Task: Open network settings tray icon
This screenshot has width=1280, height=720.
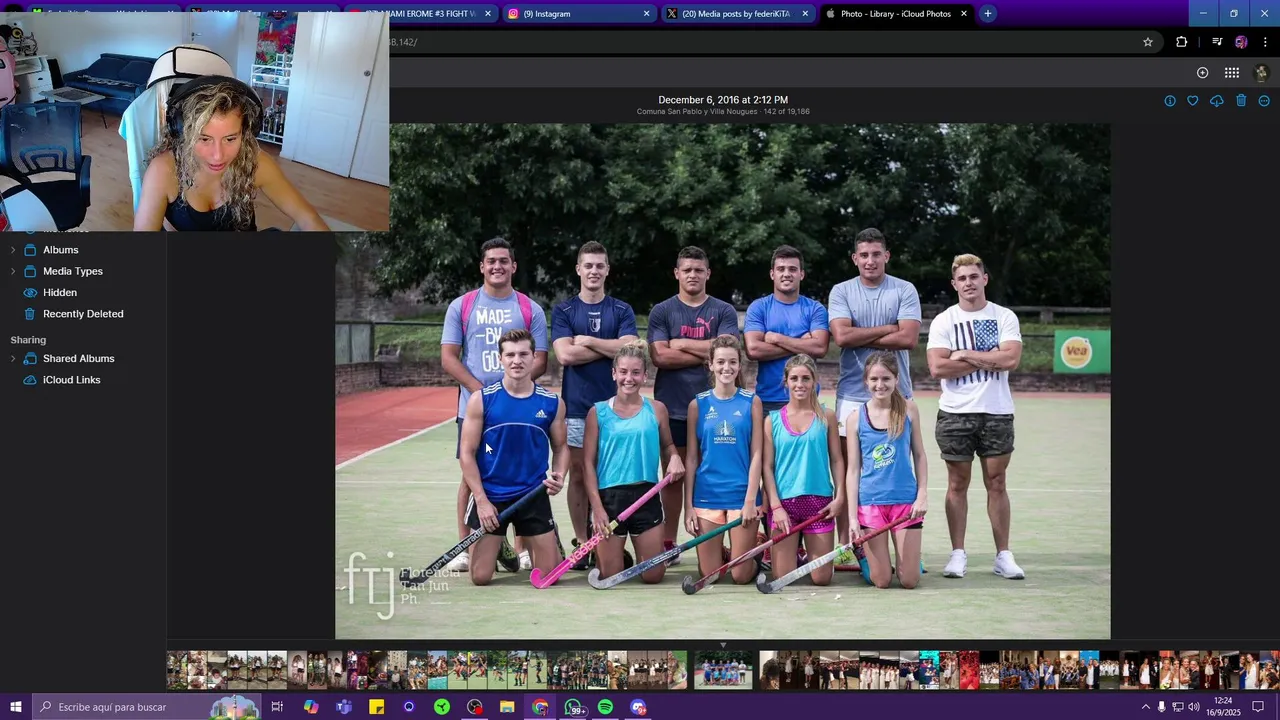Action: [x=1177, y=707]
